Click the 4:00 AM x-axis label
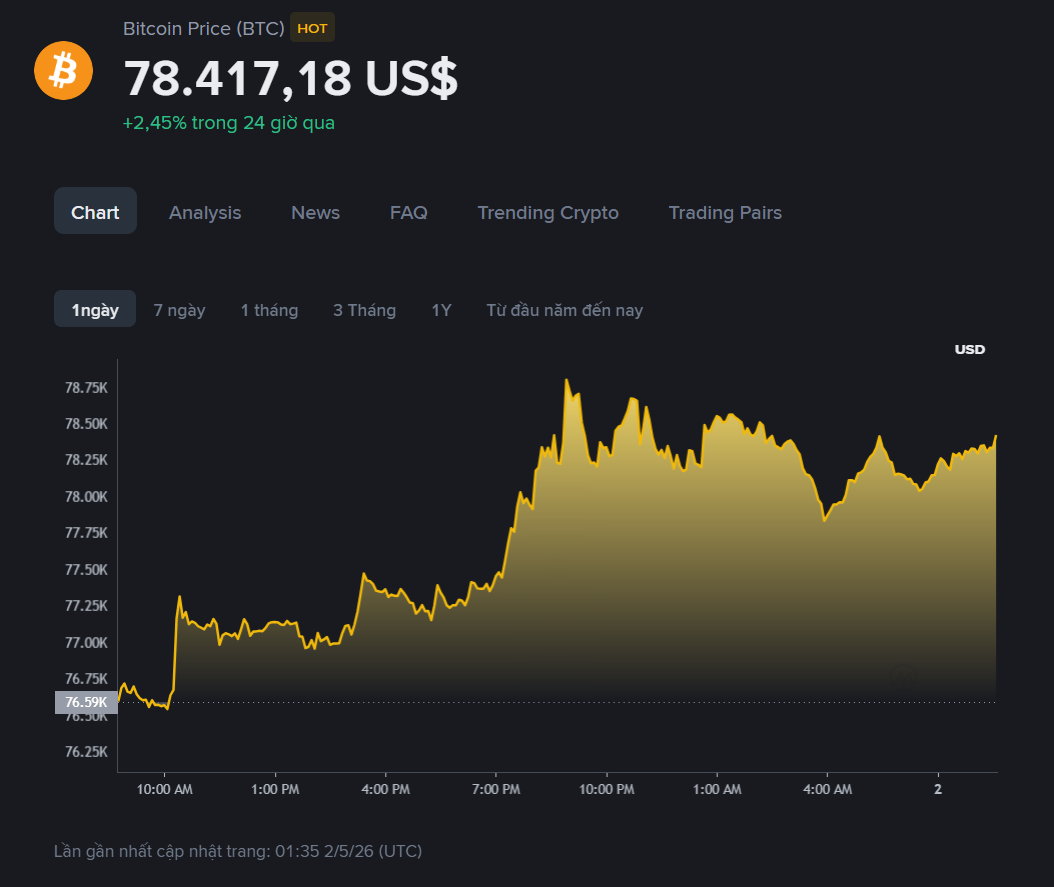 827,789
